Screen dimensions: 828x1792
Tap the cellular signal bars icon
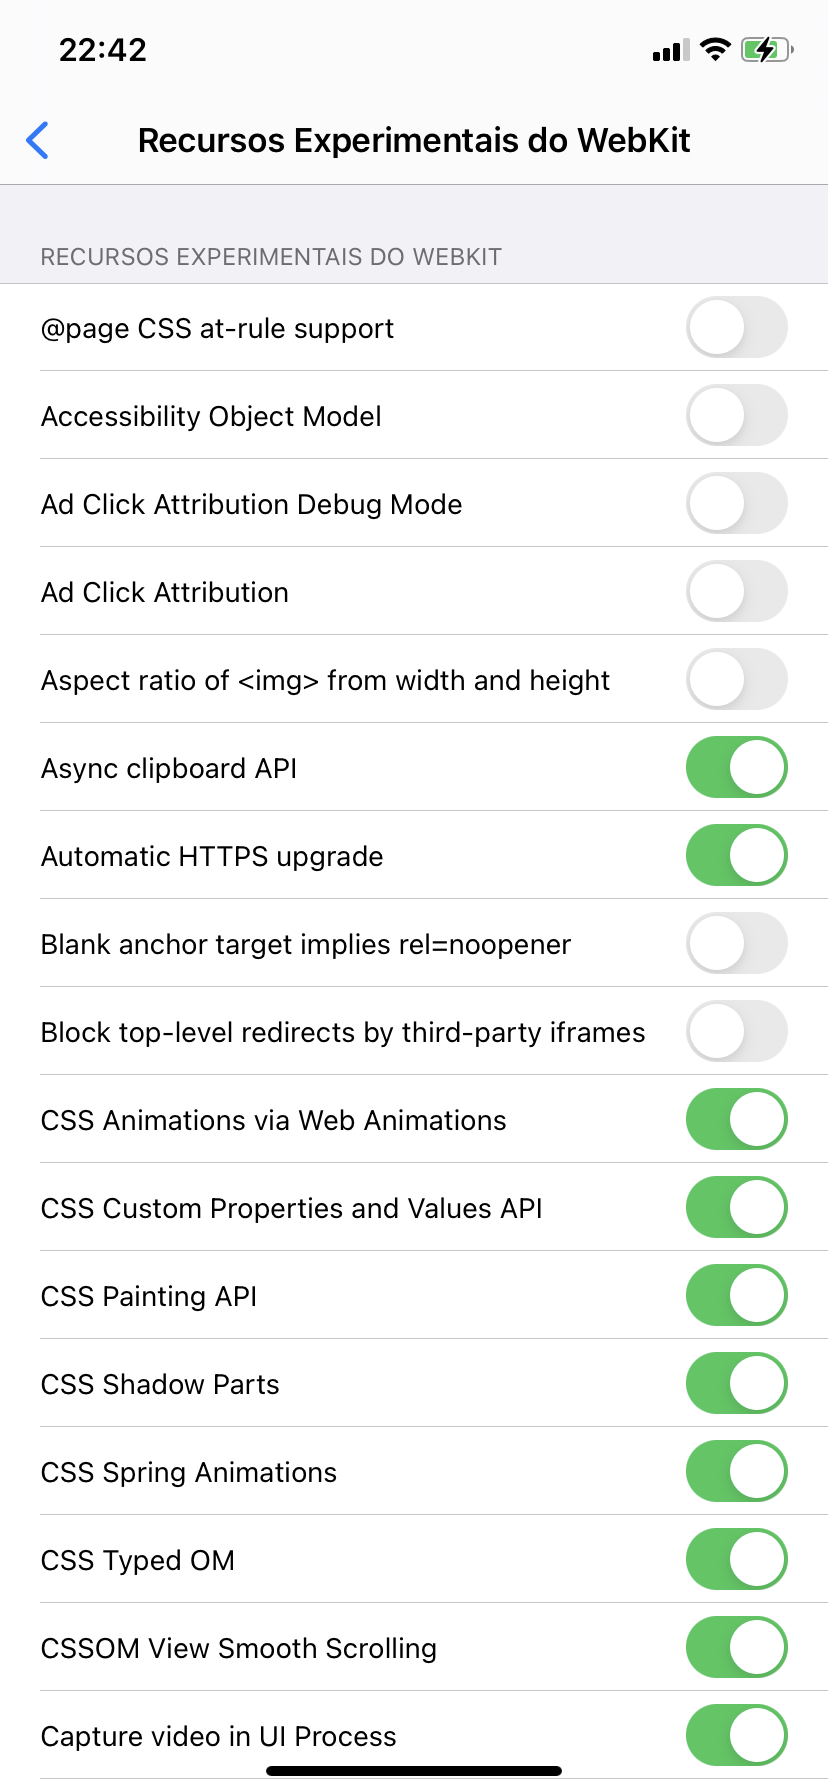(x=671, y=50)
